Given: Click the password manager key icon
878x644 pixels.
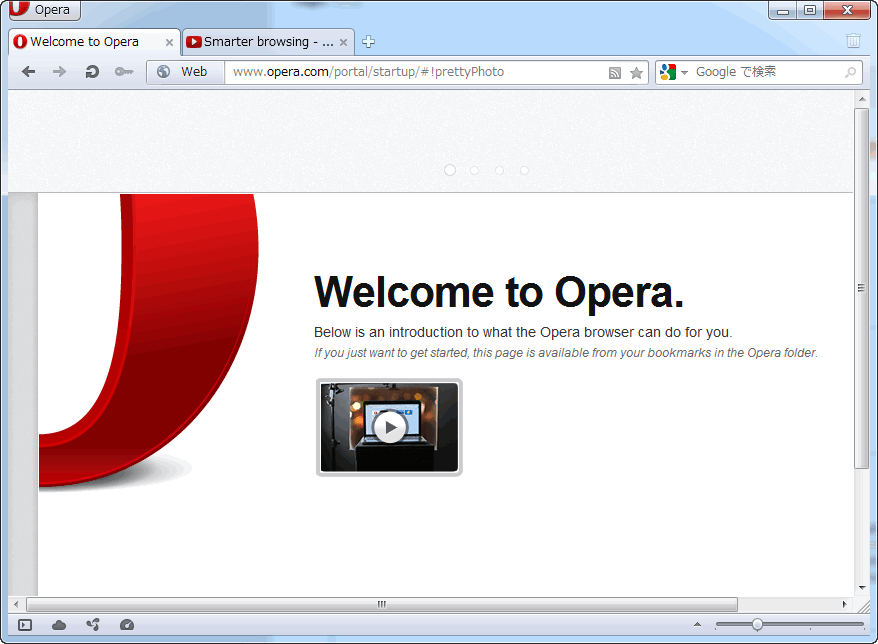Looking at the screenshot, I should [x=124, y=72].
